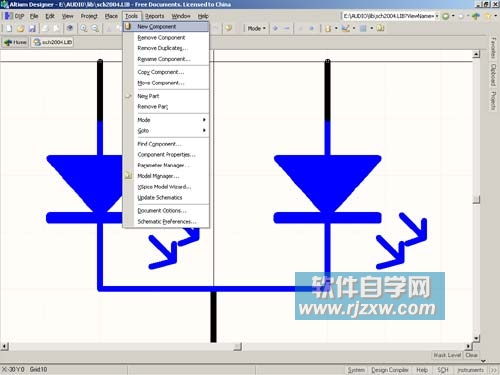This screenshot has width=500, height=375.
Task: Click the Zoom Out magnifier icon
Action: 95,29
